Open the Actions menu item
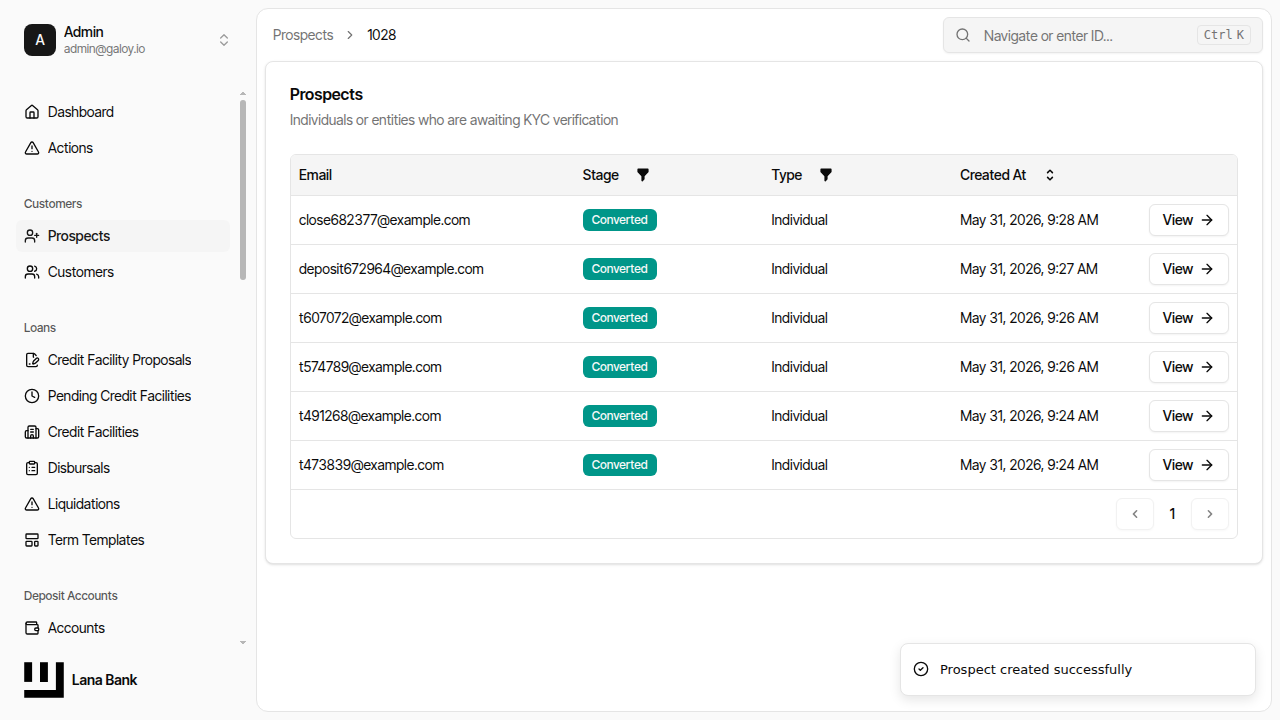Screen dimensions: 1280x720 pyautogui.click(x=123, y=148)
